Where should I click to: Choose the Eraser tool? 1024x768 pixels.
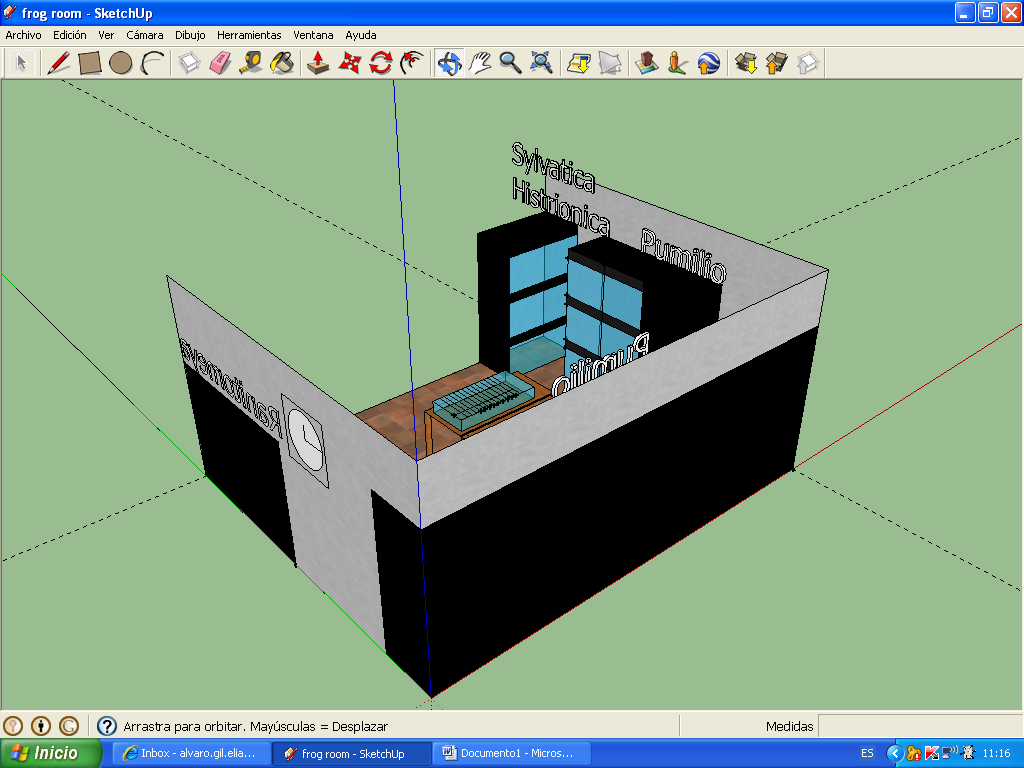tap(220, 63)
